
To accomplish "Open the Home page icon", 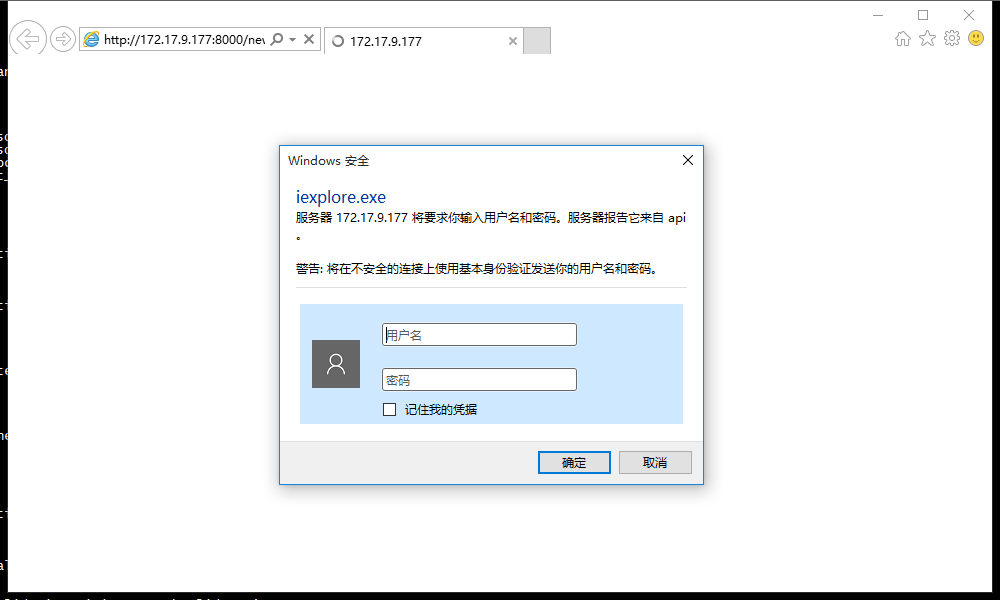I will pyautogui.click(x=902, y=38).
